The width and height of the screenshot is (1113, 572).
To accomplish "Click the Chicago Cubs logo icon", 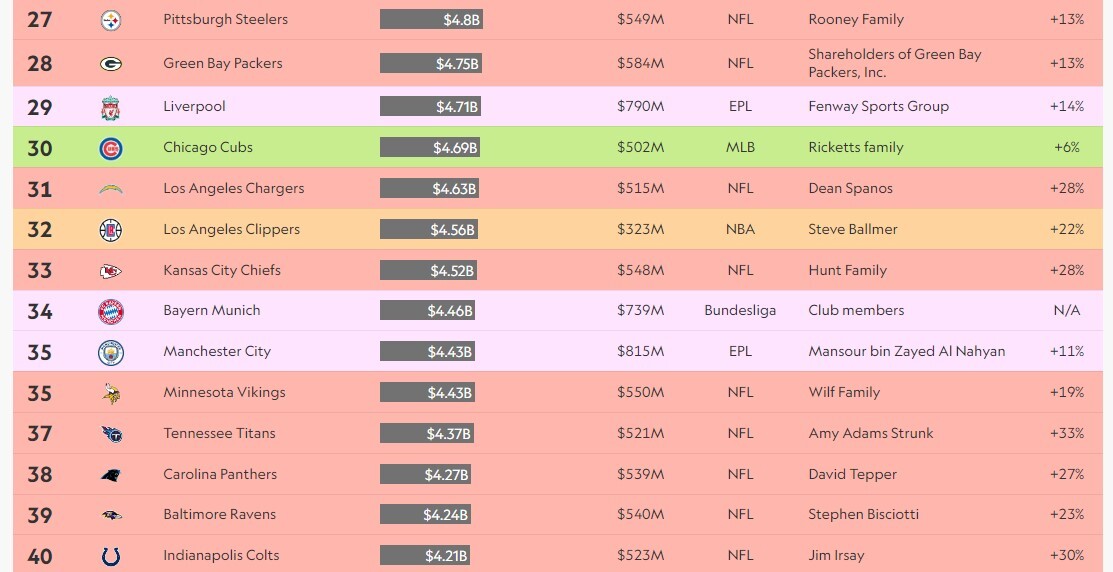I will click(111, 148).
